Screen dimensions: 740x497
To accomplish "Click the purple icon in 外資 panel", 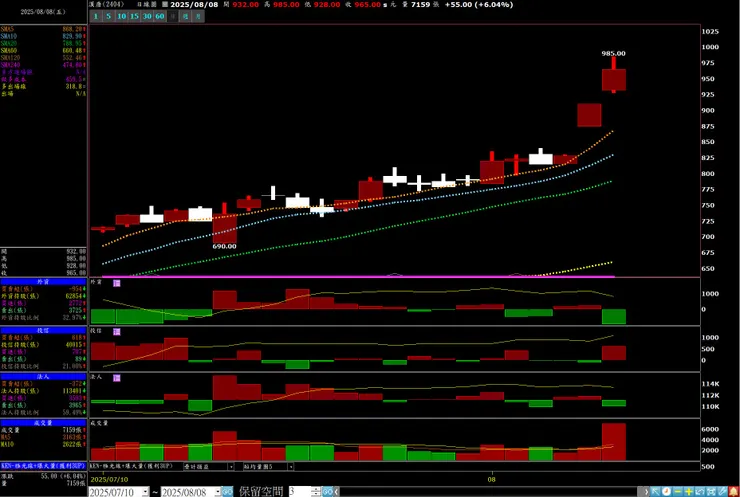I will [117, 283].
